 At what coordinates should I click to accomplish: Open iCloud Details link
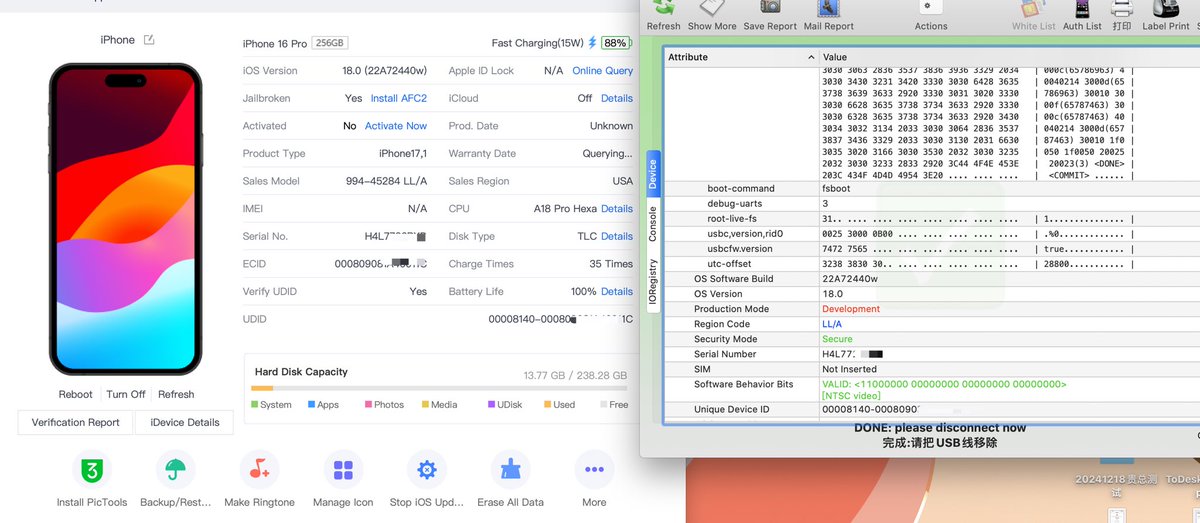pyautogui.click(x=617, y=98)
